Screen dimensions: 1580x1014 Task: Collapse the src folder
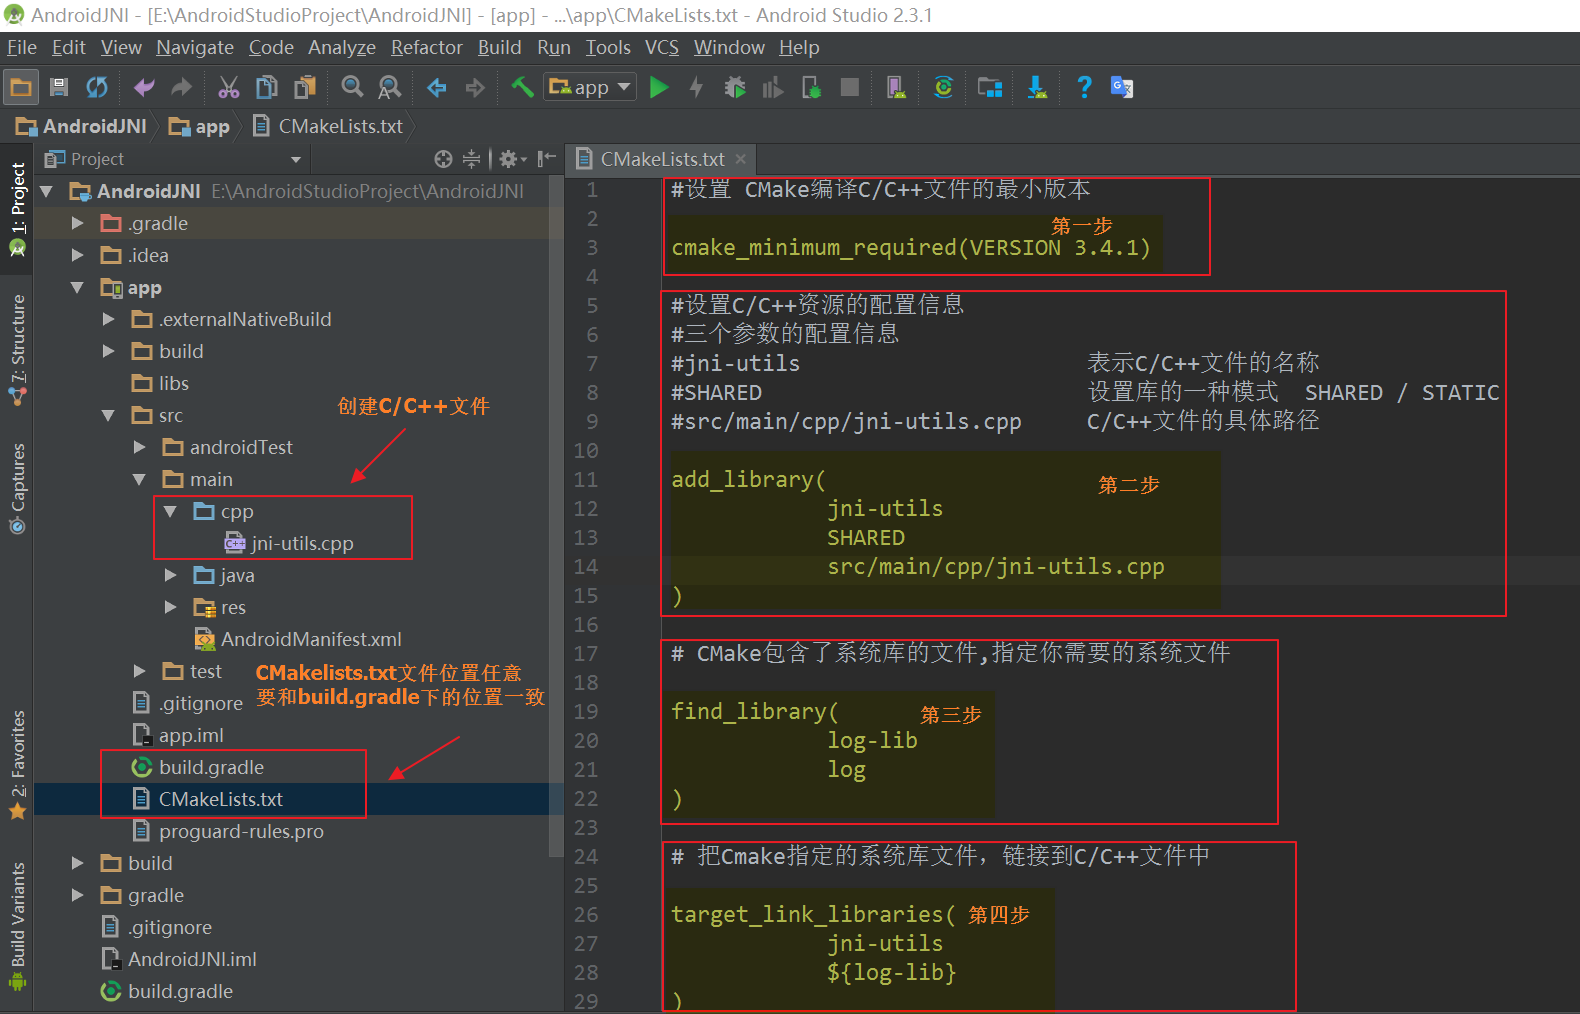tap(108, 415)
